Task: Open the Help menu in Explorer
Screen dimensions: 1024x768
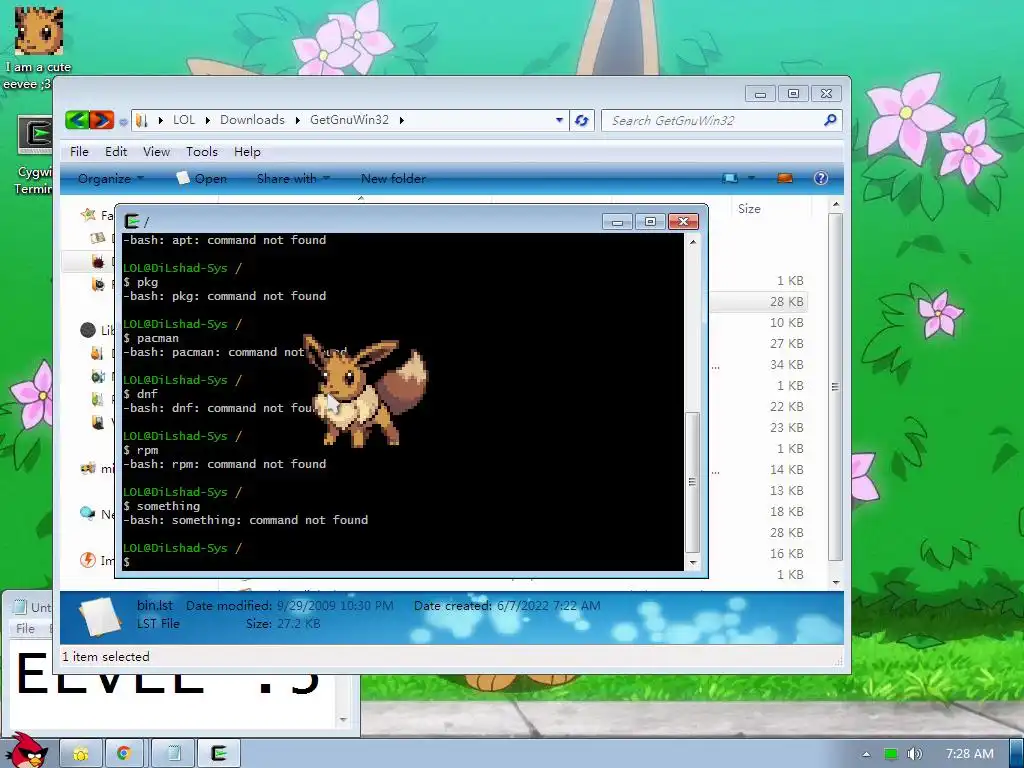Action: pos(247,152)
